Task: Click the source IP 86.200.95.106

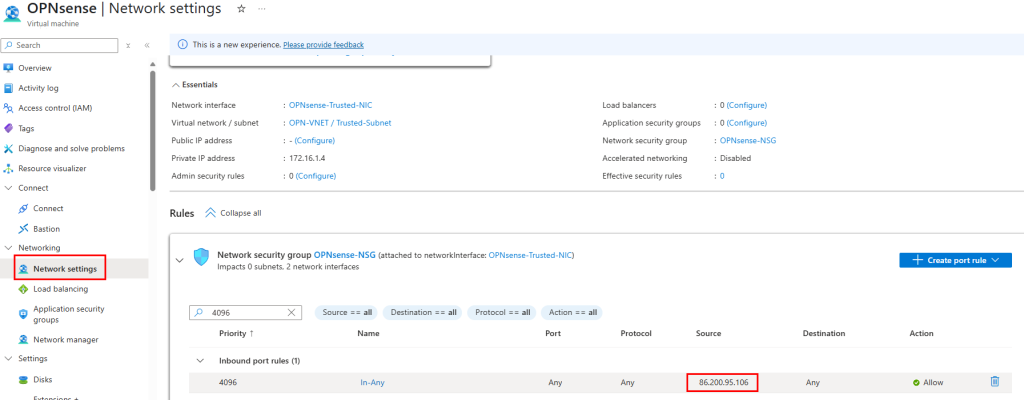Action: (x=722, y=382)
